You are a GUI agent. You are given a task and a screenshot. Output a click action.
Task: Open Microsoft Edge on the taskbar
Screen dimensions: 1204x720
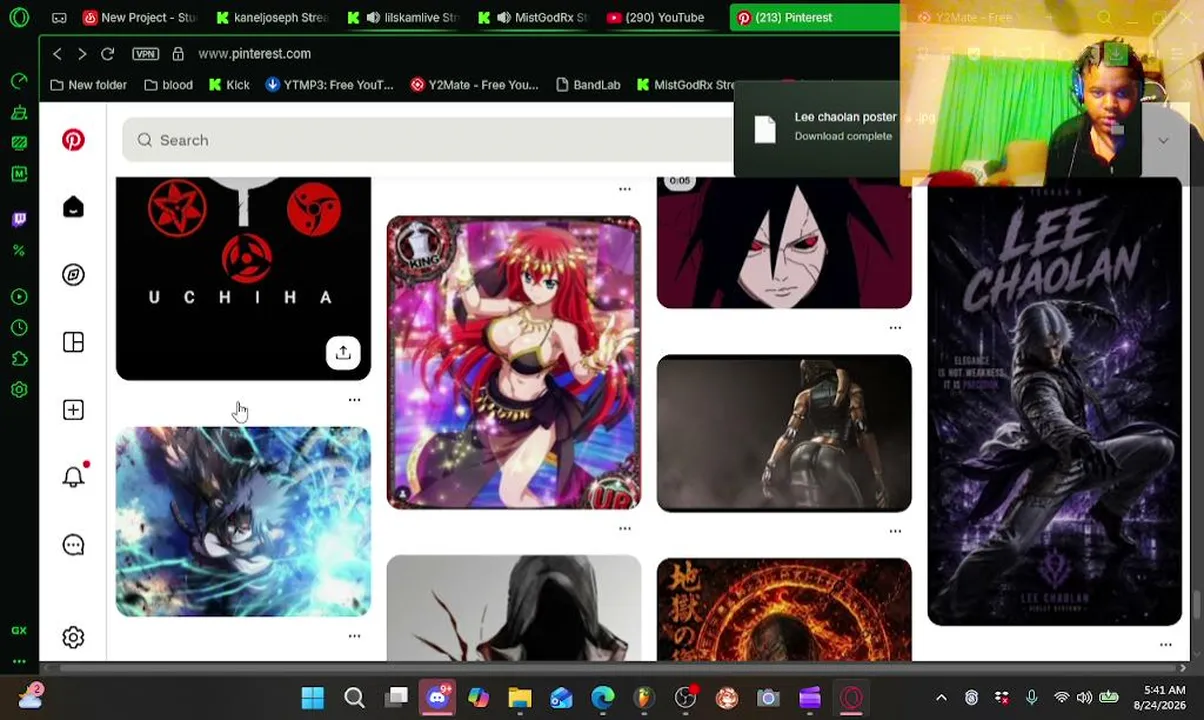[603, 697]
